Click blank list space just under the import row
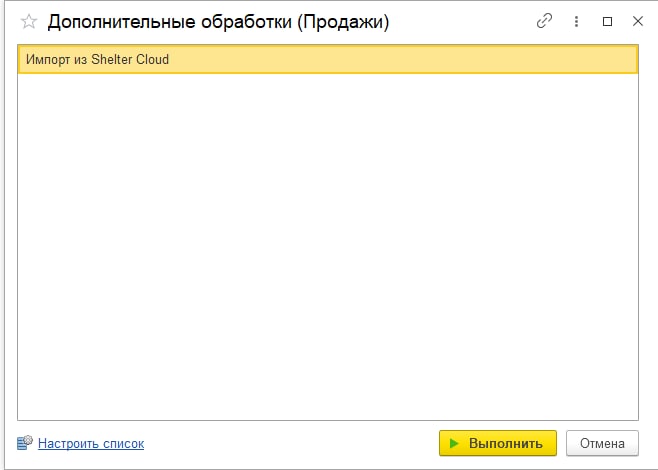 (328, 88)
